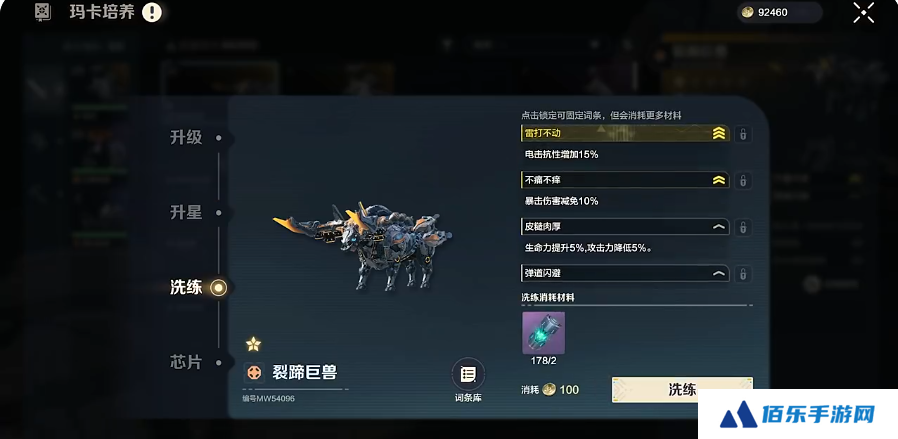Toggle the lock for 皮糙肉厚 entry

pos(743,227)
